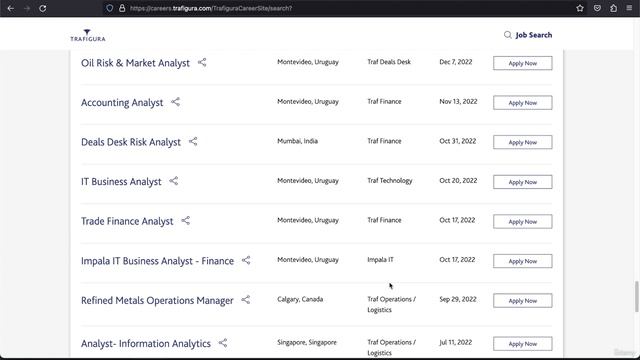Click 'Oct 31, 2022' date text
This screenshot has height=360, width=640.
coord(458,141)
